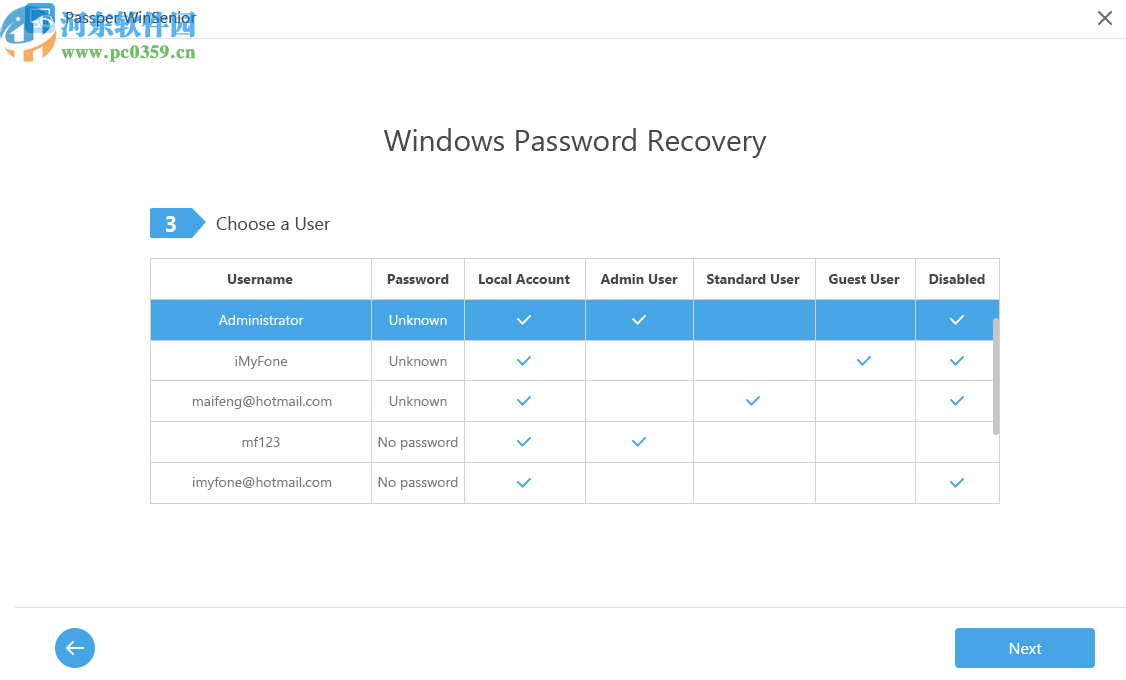1126x680 pixels.
Task: Click the iMyFone Local Account checkmark
Action: [x=523, y=361]
